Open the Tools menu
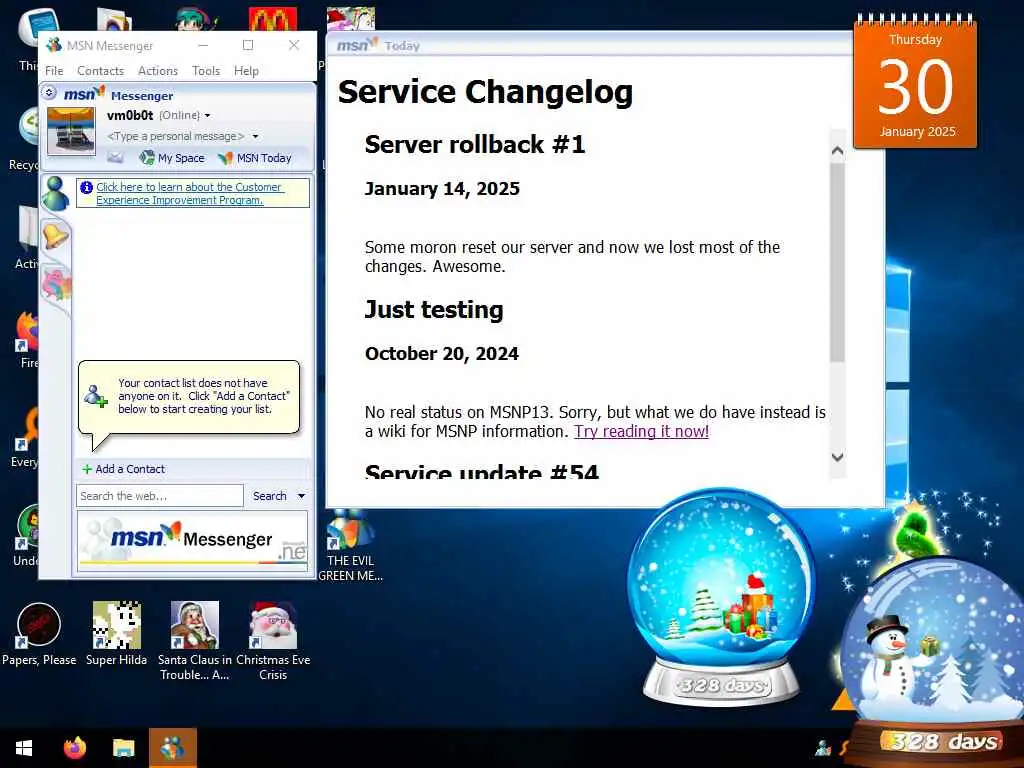 coord(206,71)
